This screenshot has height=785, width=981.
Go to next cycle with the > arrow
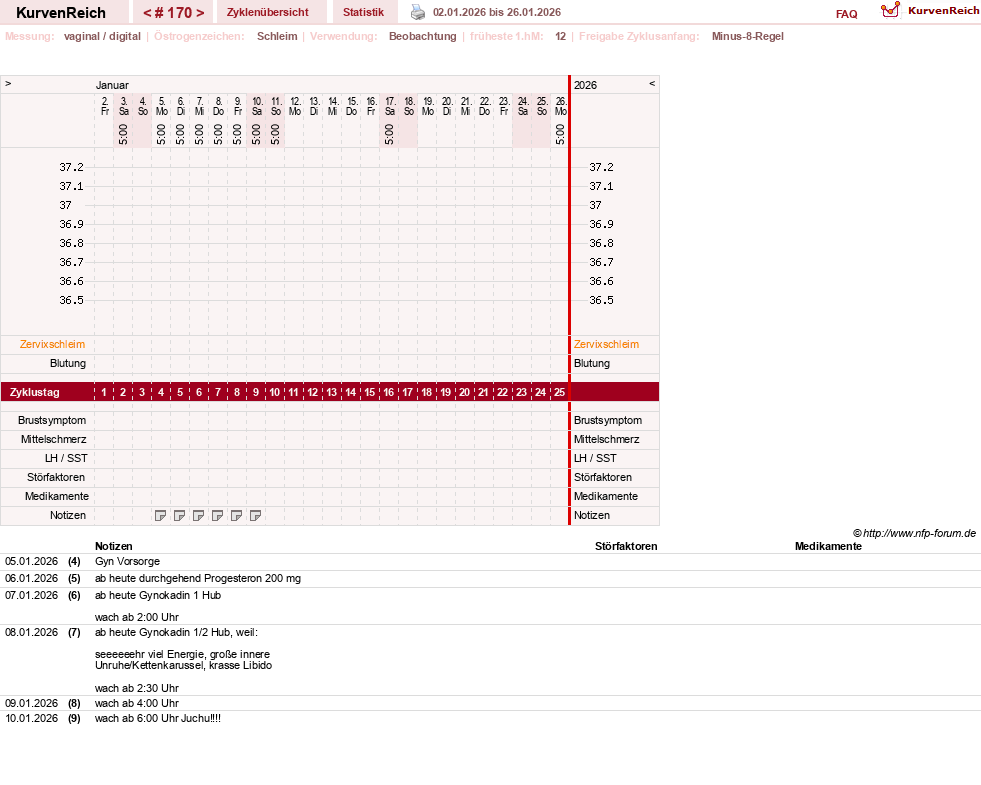click(x=200, y=13)
